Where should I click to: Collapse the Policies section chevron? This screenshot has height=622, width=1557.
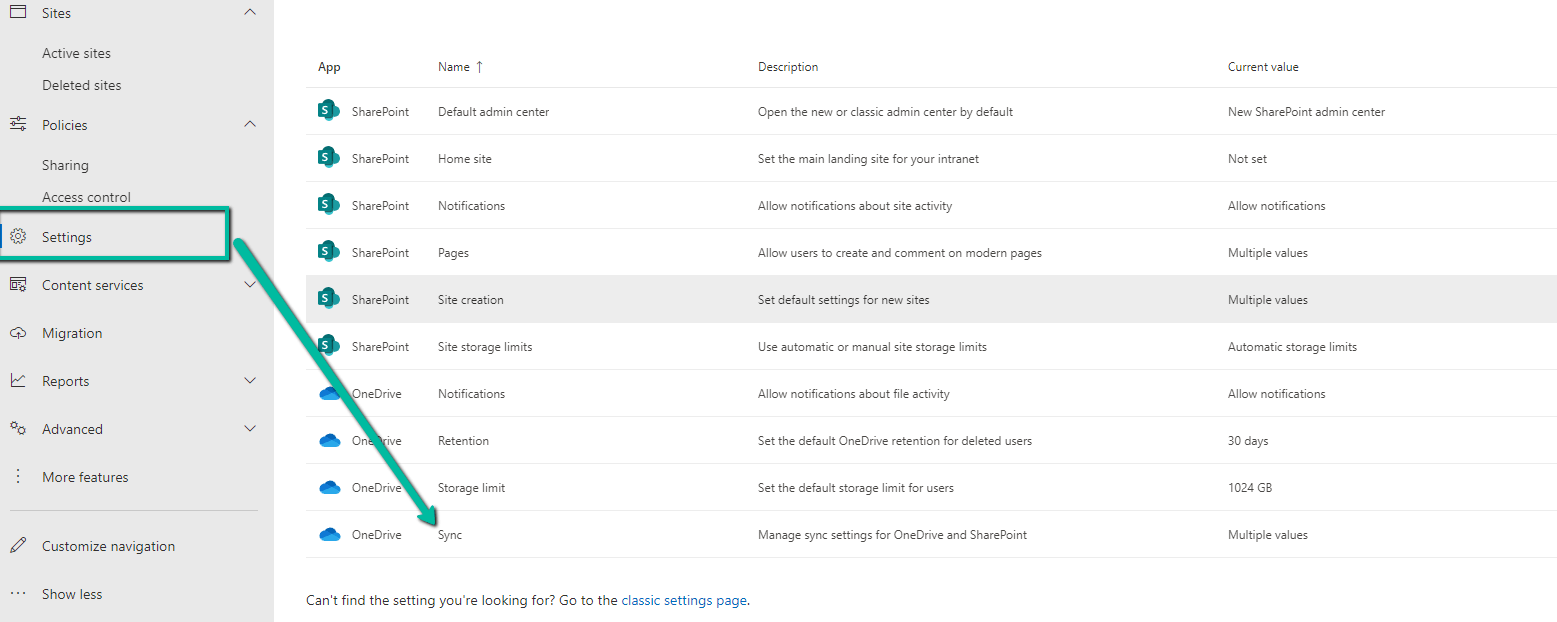(250, 125)
